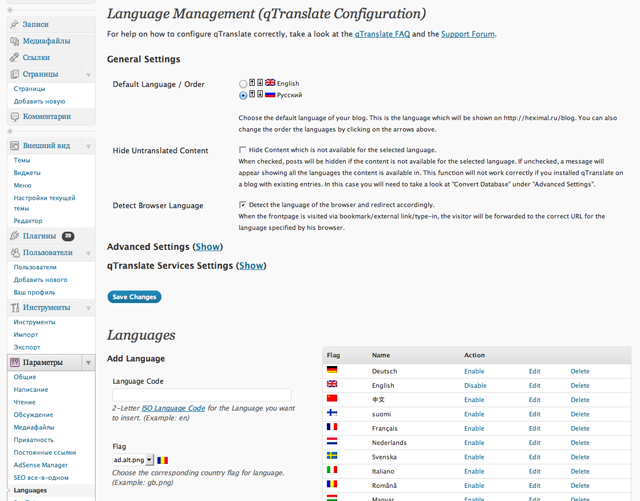Viewport: 640px width, 501px height.
Task: Enable the suomi language
Action: tap(474, 414)
